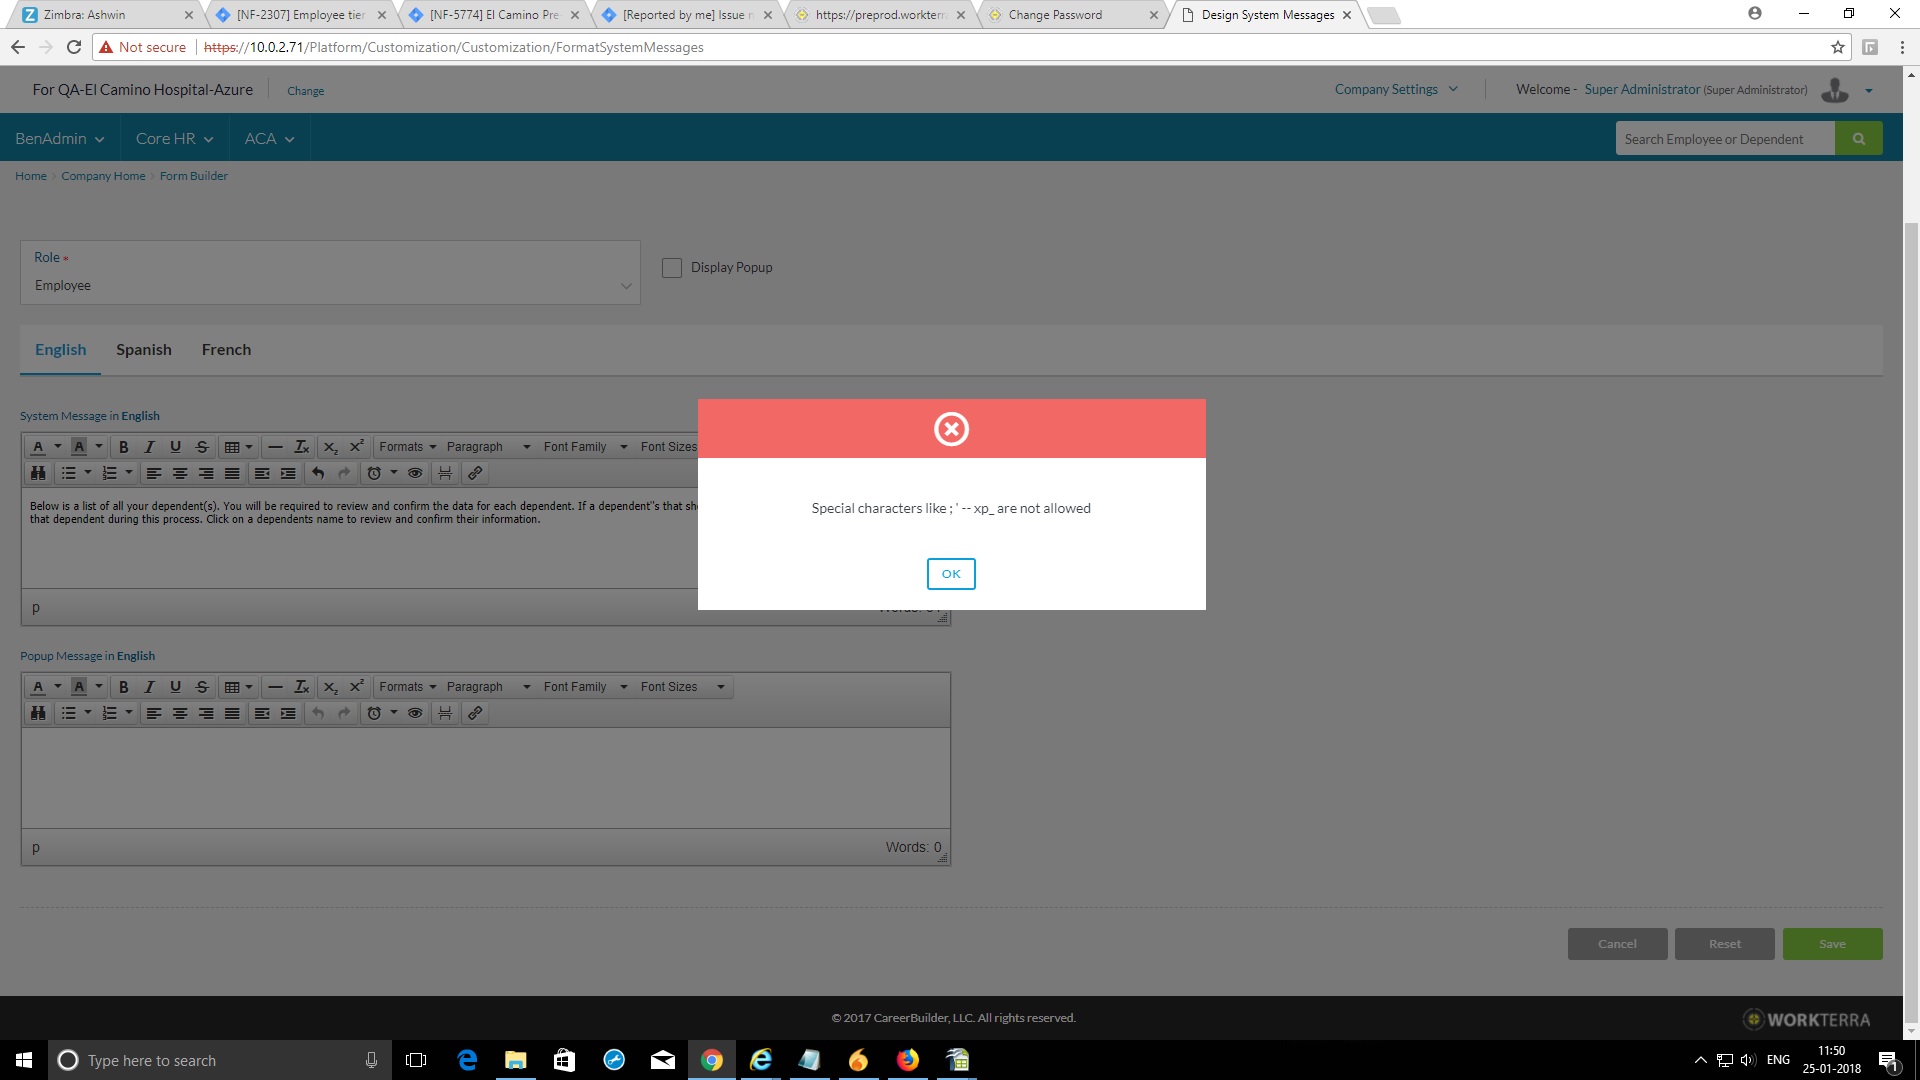
Task: Click italic in the System Message editor toolbar
Action: point(149,447)
